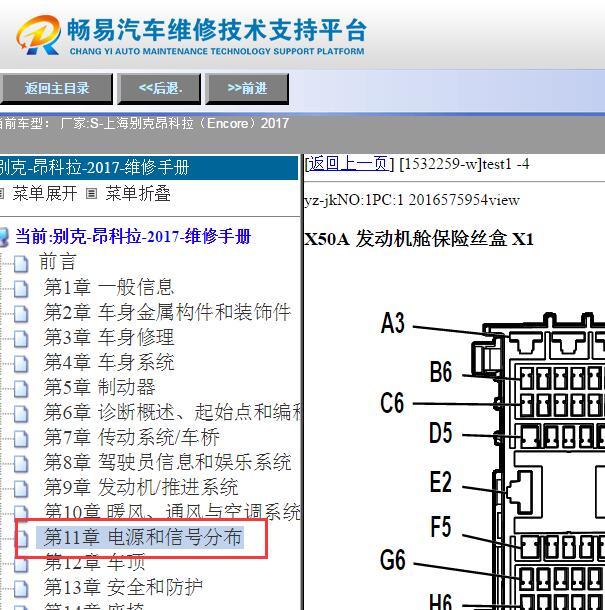This screenshot has height=610, width=605.
Task: Open 第7章 传动系统/车桥
Action: 132,437
